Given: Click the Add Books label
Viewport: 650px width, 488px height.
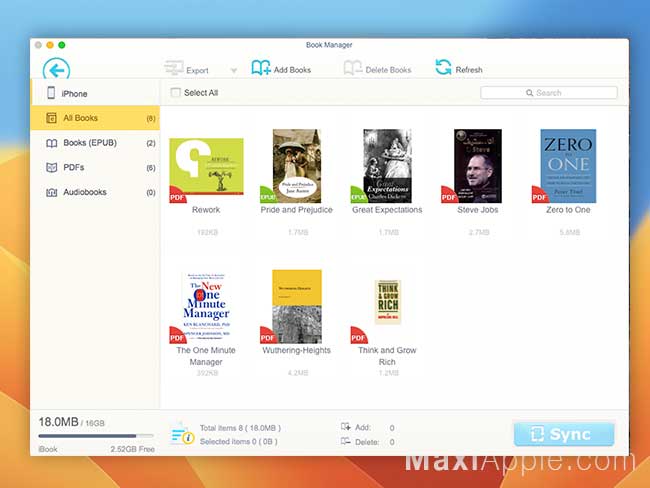Looking at the screenshot, I should (x=292, y=70).
